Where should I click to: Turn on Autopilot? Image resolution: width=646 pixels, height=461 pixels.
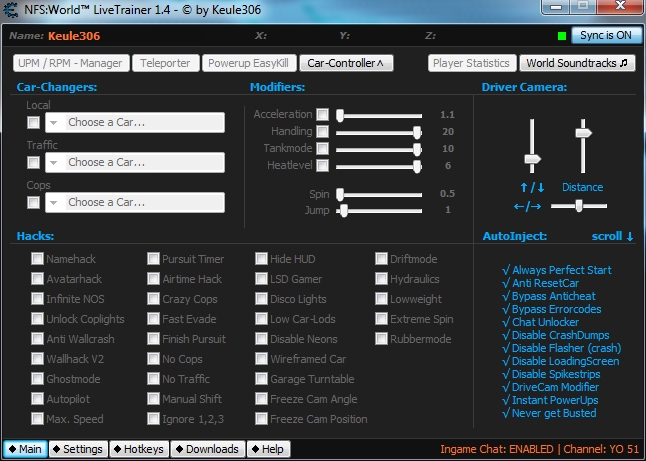[37, 399]
